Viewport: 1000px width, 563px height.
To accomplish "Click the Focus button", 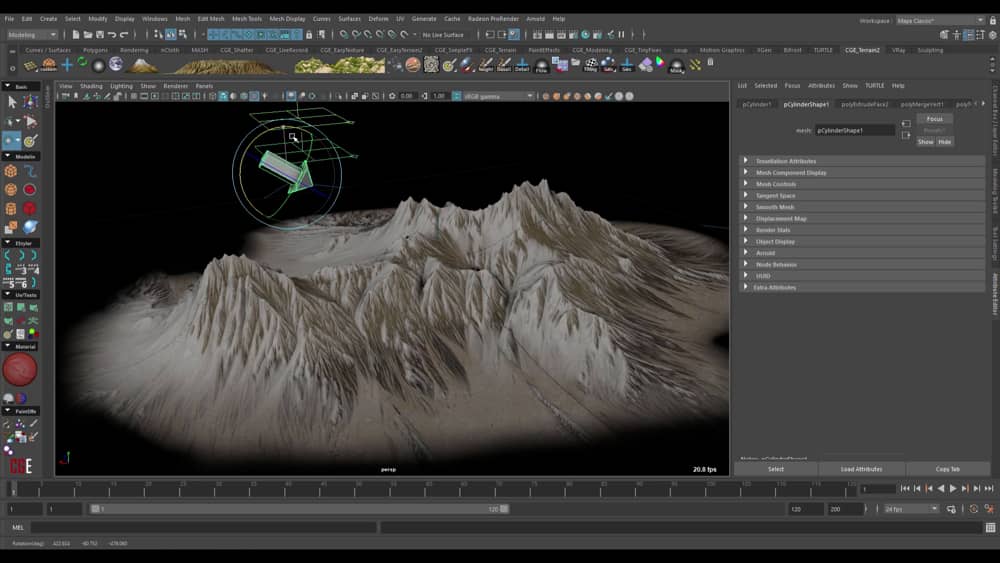I will coord(934,119).
